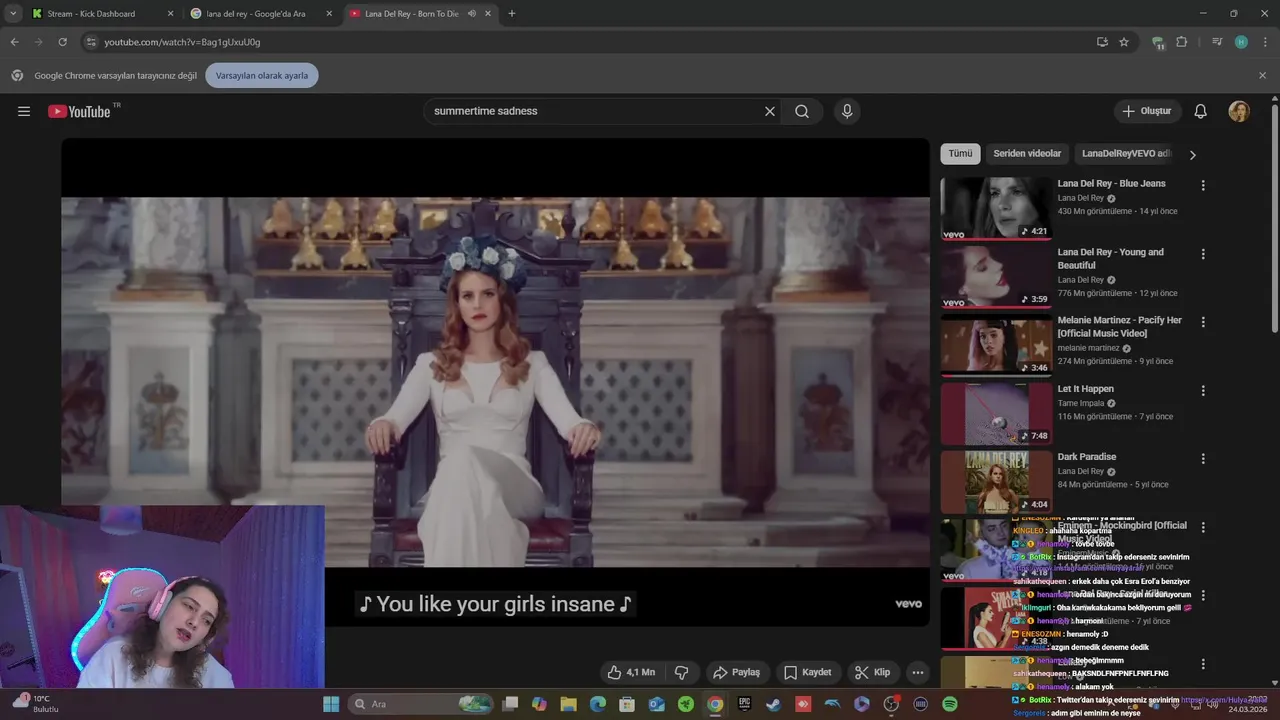Screen dimensions: 1280x720
Task: Click the Chrome address bar URL
Action: coord(182,42)
